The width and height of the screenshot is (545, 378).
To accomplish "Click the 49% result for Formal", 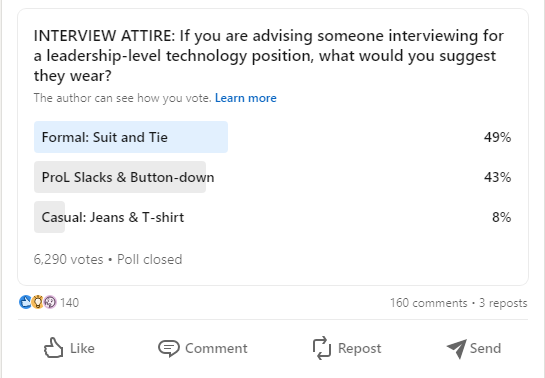I will (x=497, y=137).
